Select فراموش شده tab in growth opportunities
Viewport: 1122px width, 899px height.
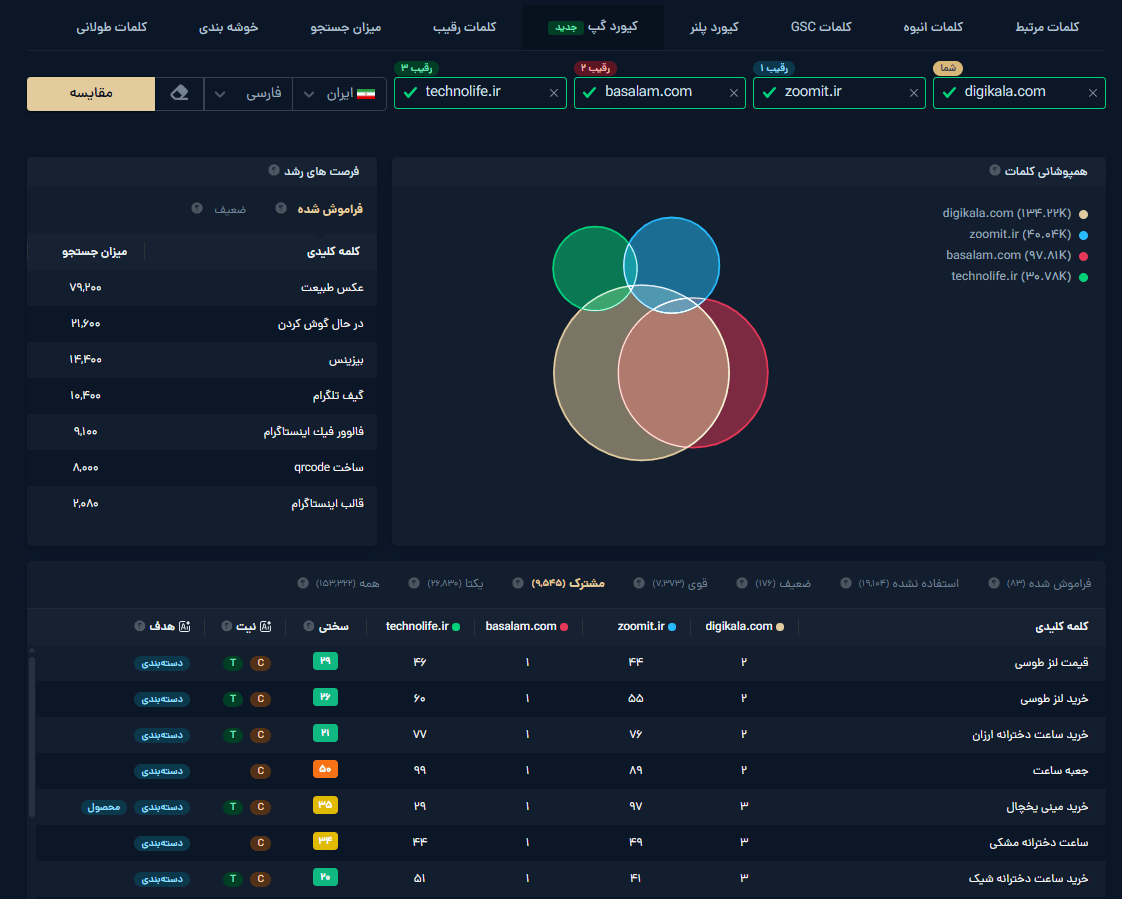pos(330,208)
